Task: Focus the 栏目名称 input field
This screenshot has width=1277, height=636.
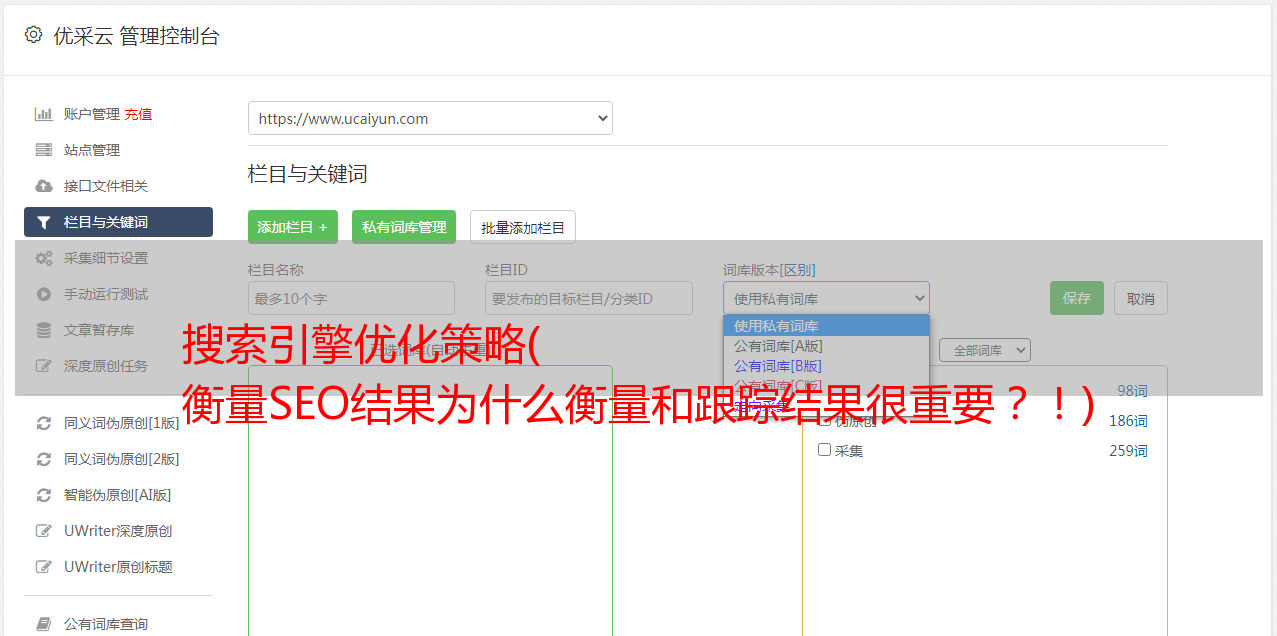Action: 351,298
